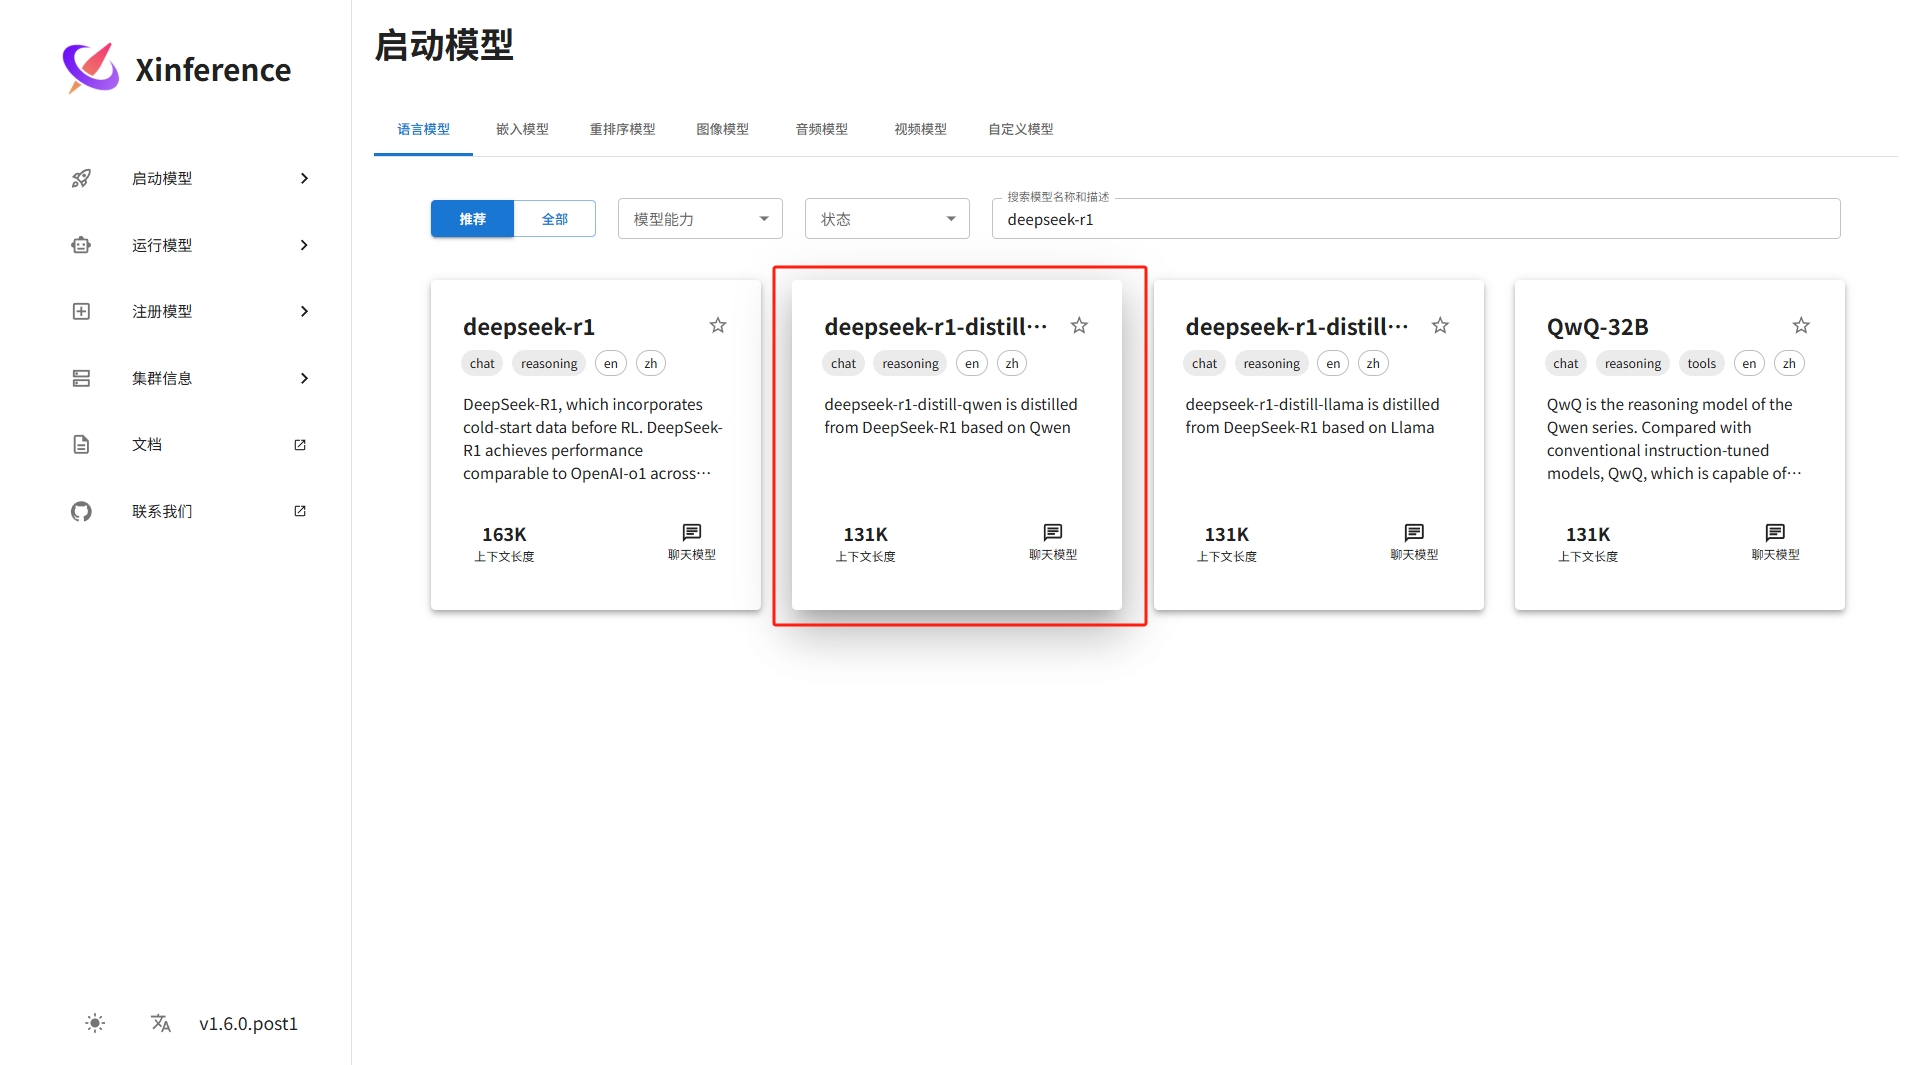Switch to the 图像模型 tab
This screenshot has width=1920, height=1065.
click(x=722, y=129)
